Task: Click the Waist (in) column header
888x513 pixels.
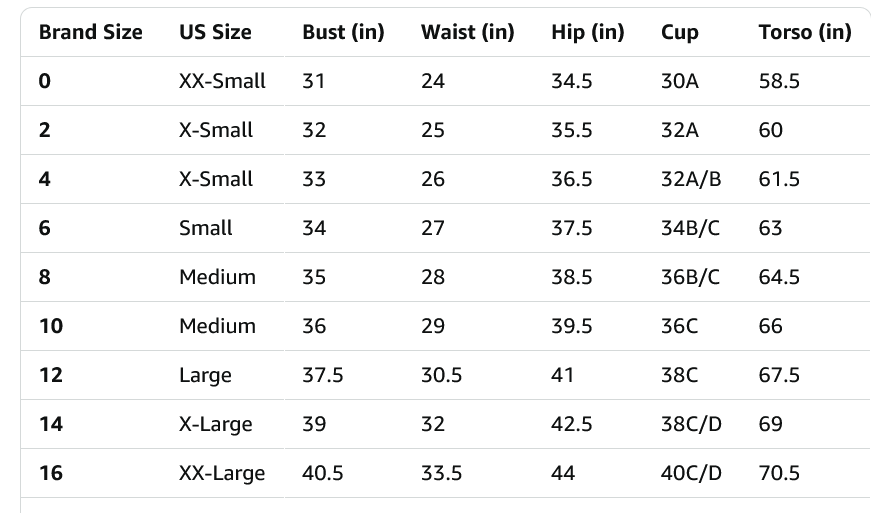Action: click(467, 32)
